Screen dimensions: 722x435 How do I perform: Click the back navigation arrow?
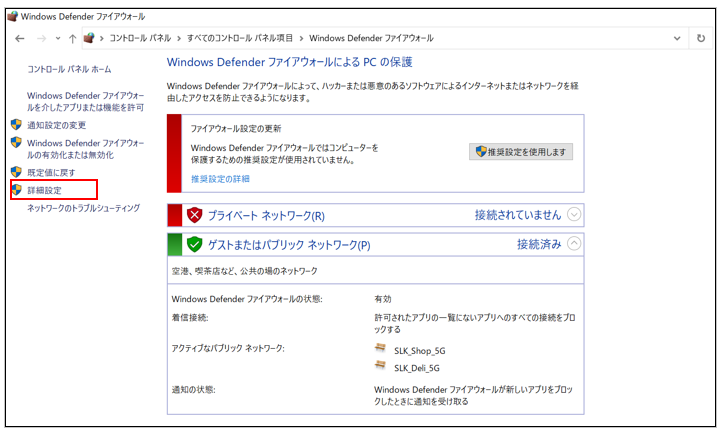tap(19, 39)
